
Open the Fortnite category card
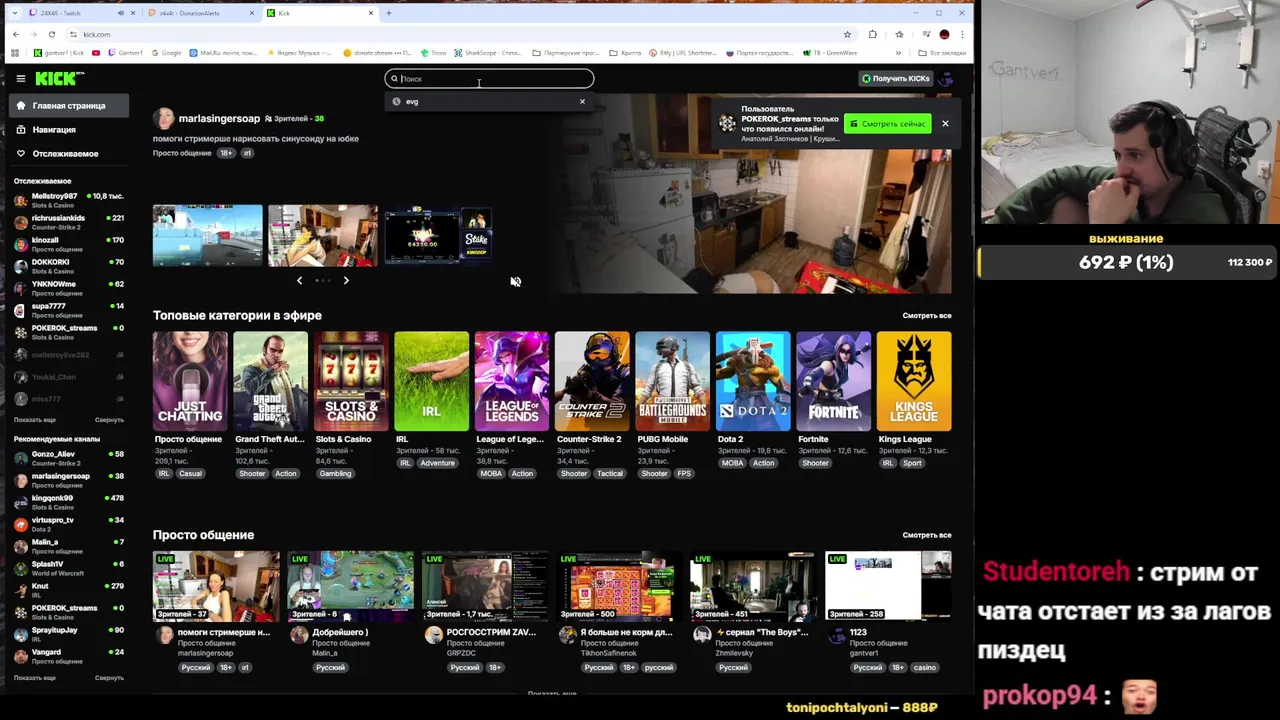pos(833,381)
